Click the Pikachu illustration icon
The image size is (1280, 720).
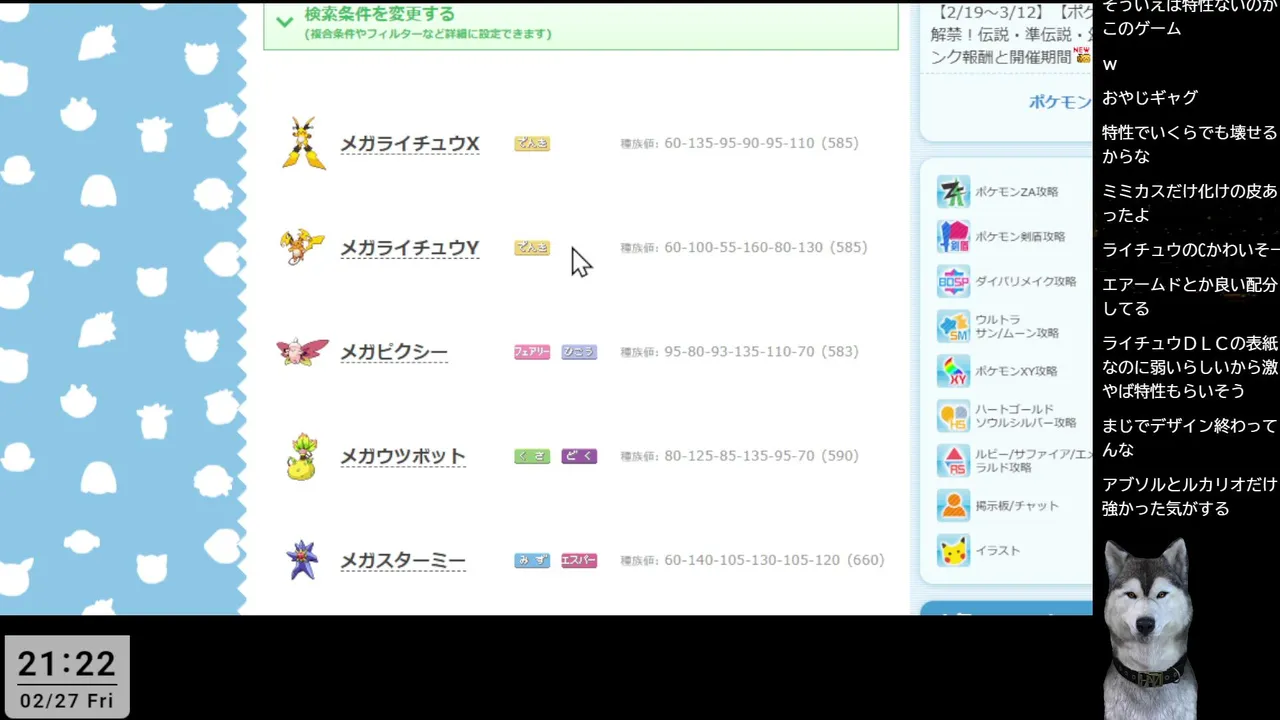click(953, 551)
